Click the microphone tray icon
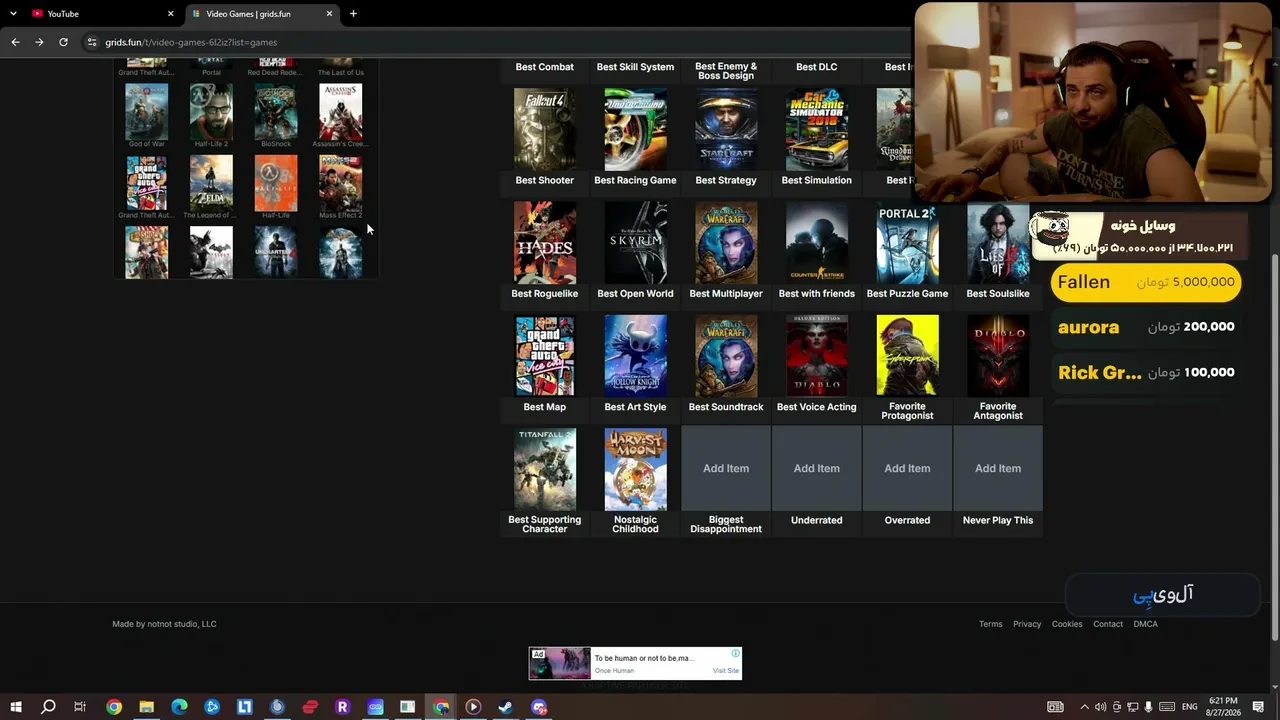 [1148, 707]
